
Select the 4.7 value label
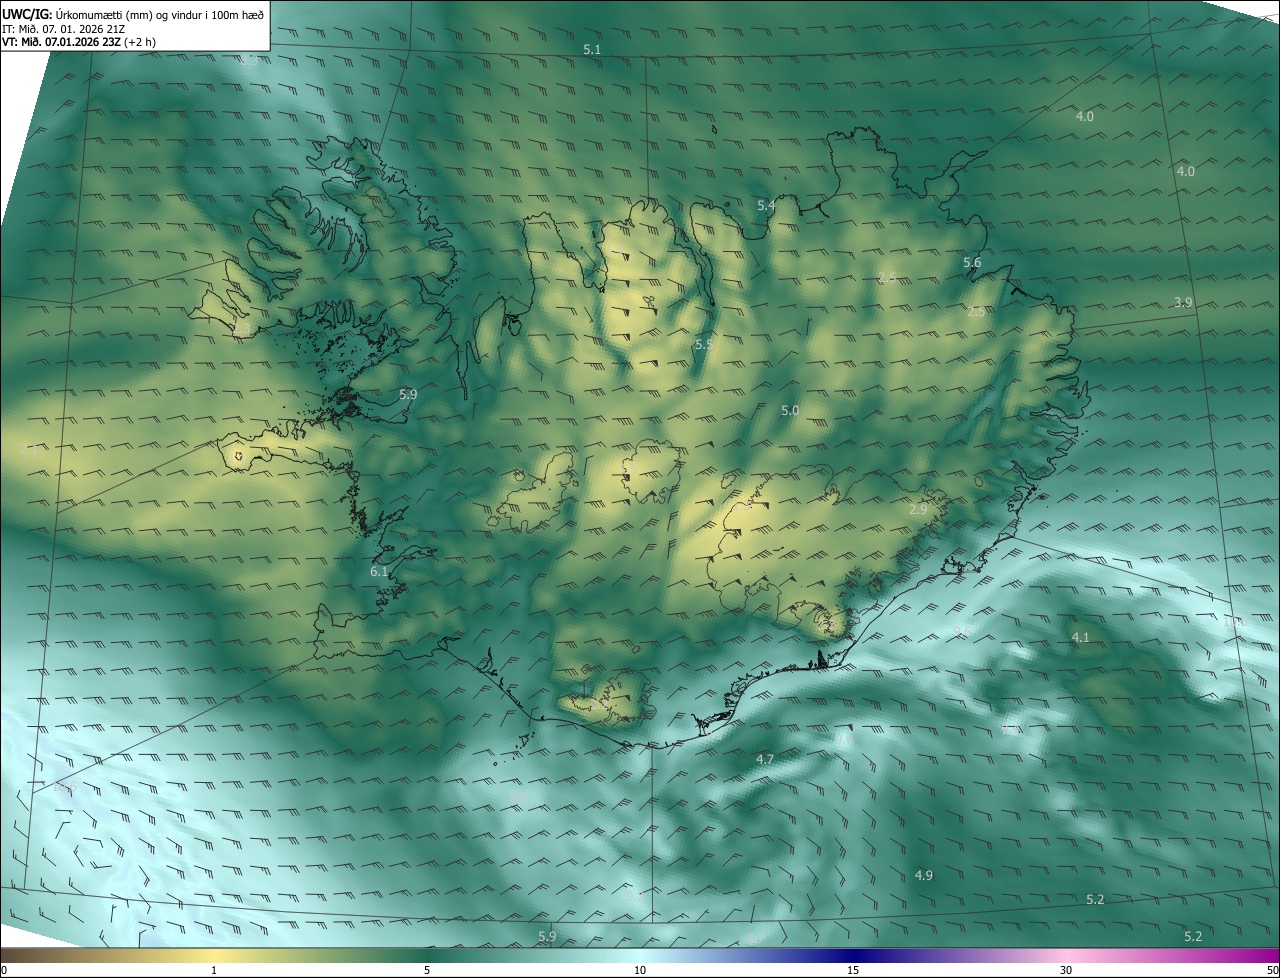[x=765, y=760]
